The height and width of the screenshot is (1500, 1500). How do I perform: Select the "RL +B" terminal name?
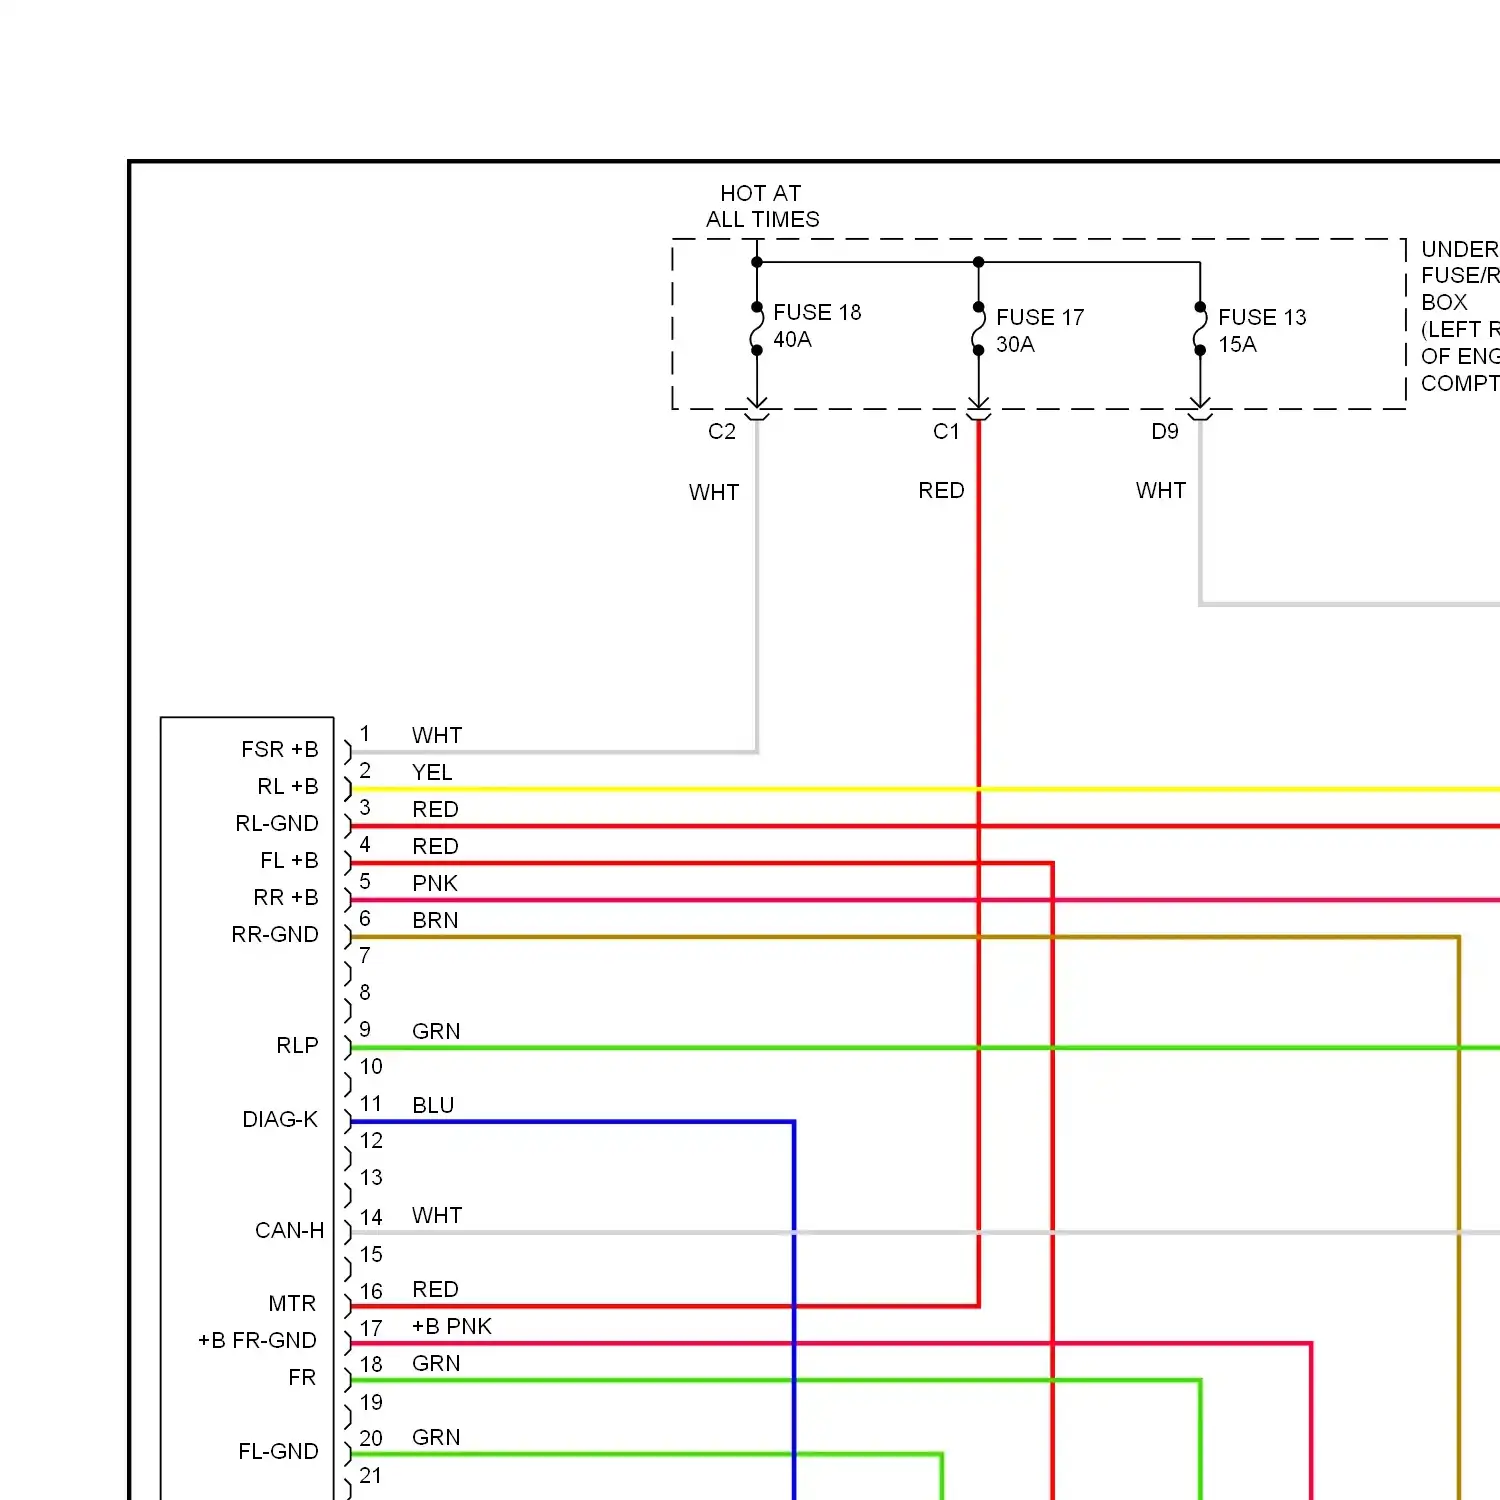pyautogui.click(x=288, y=786)
